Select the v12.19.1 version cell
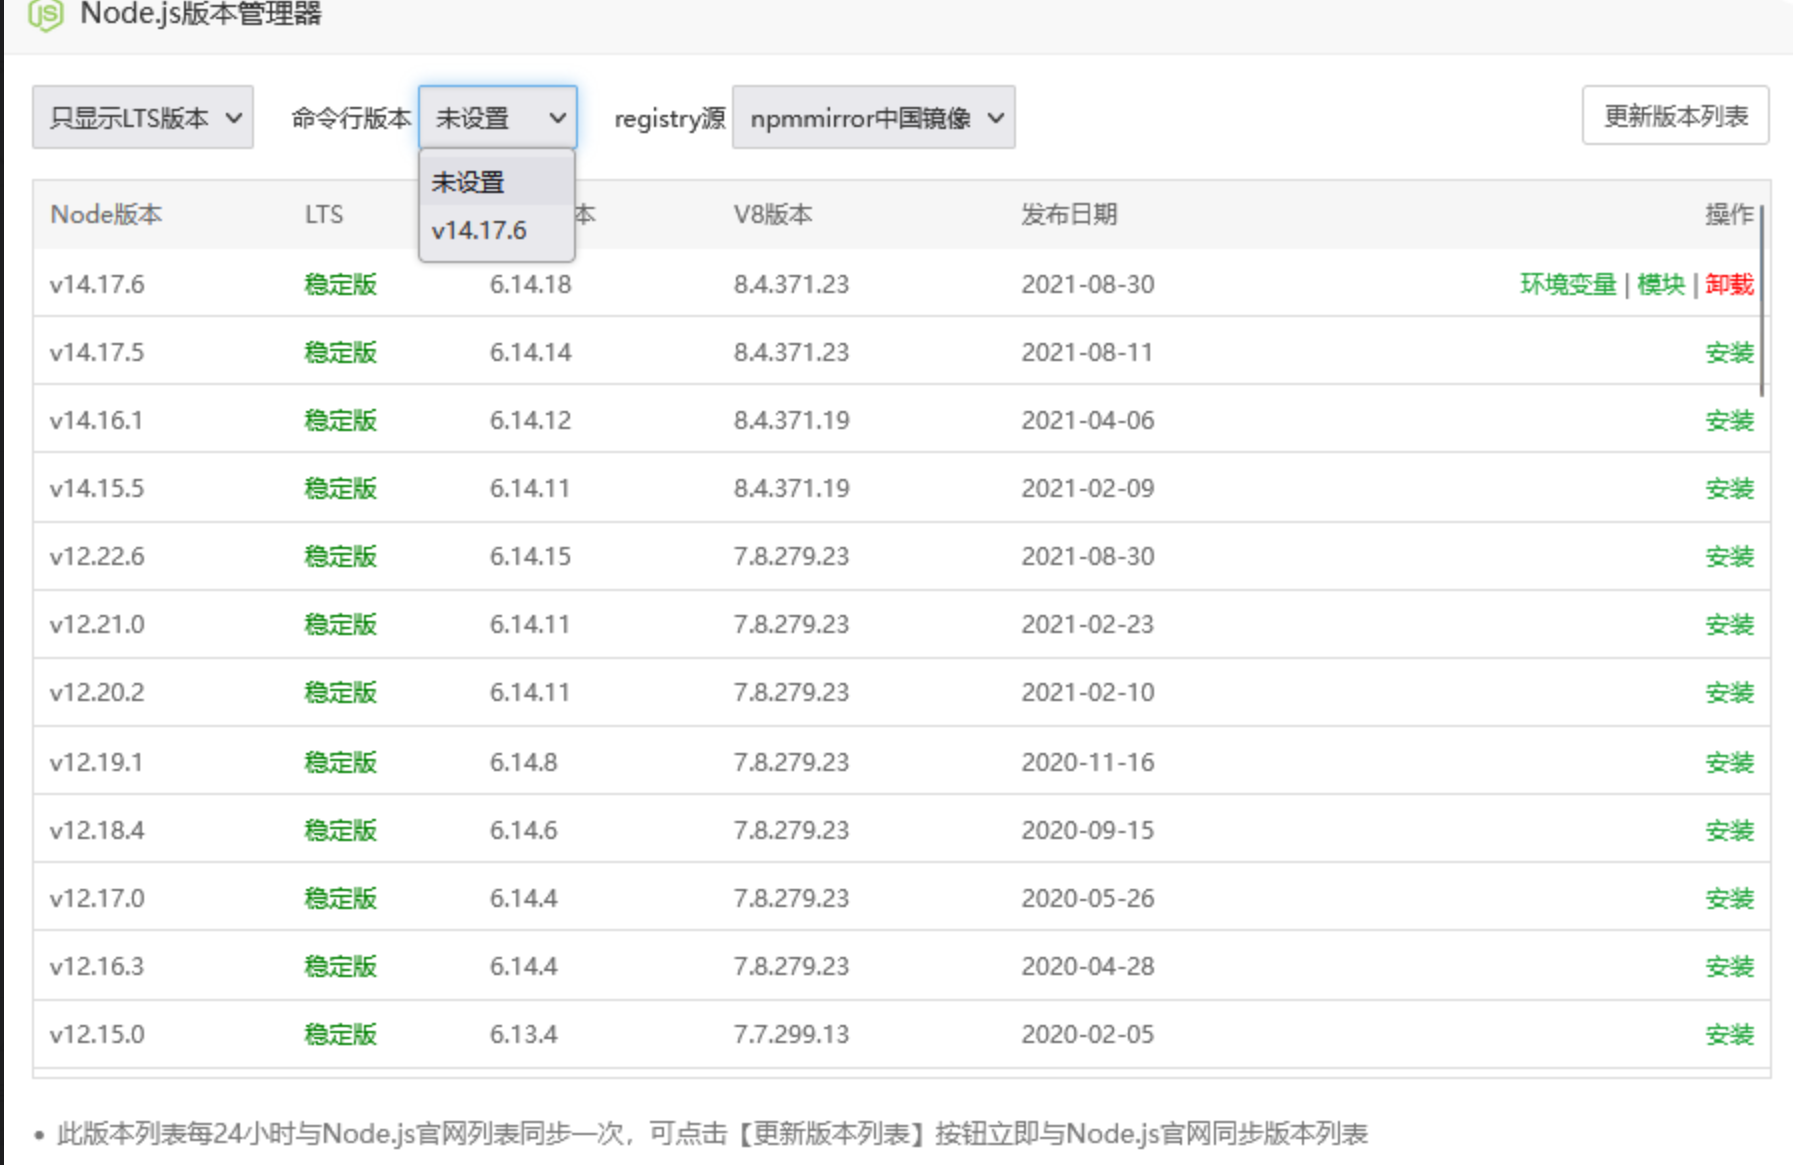1793x1165 pixels. point(97,762)
